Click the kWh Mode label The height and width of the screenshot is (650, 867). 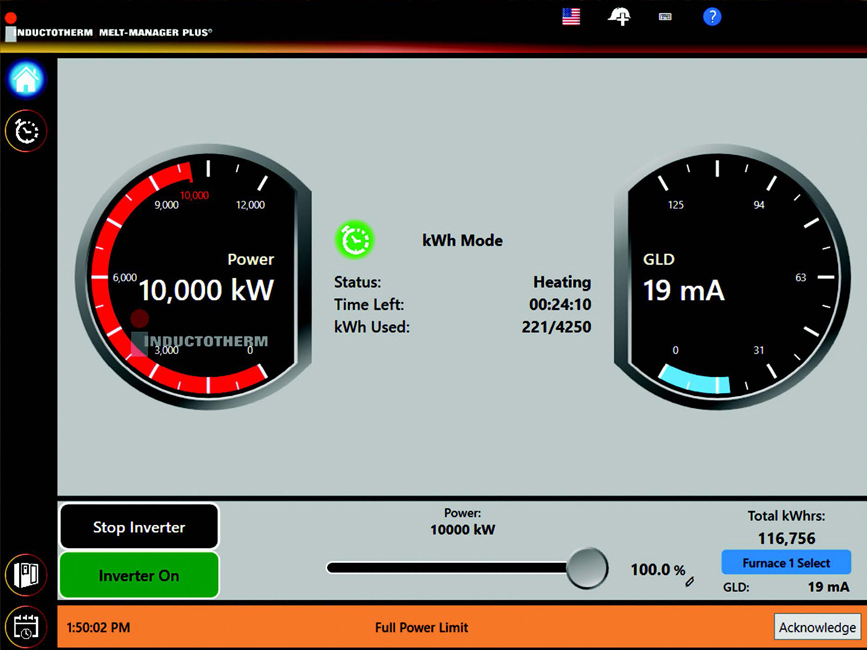(x=462, y=240)
